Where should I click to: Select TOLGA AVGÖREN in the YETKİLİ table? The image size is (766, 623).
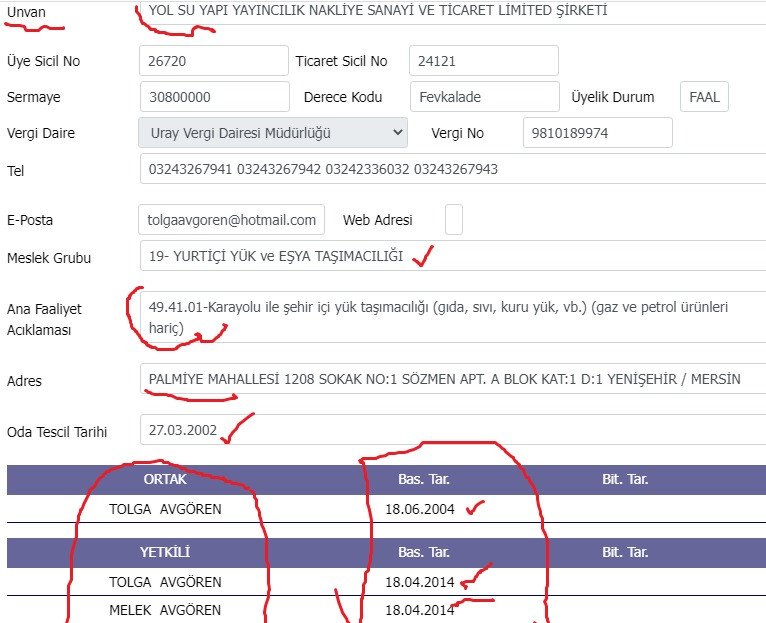(x=165, y=582)
